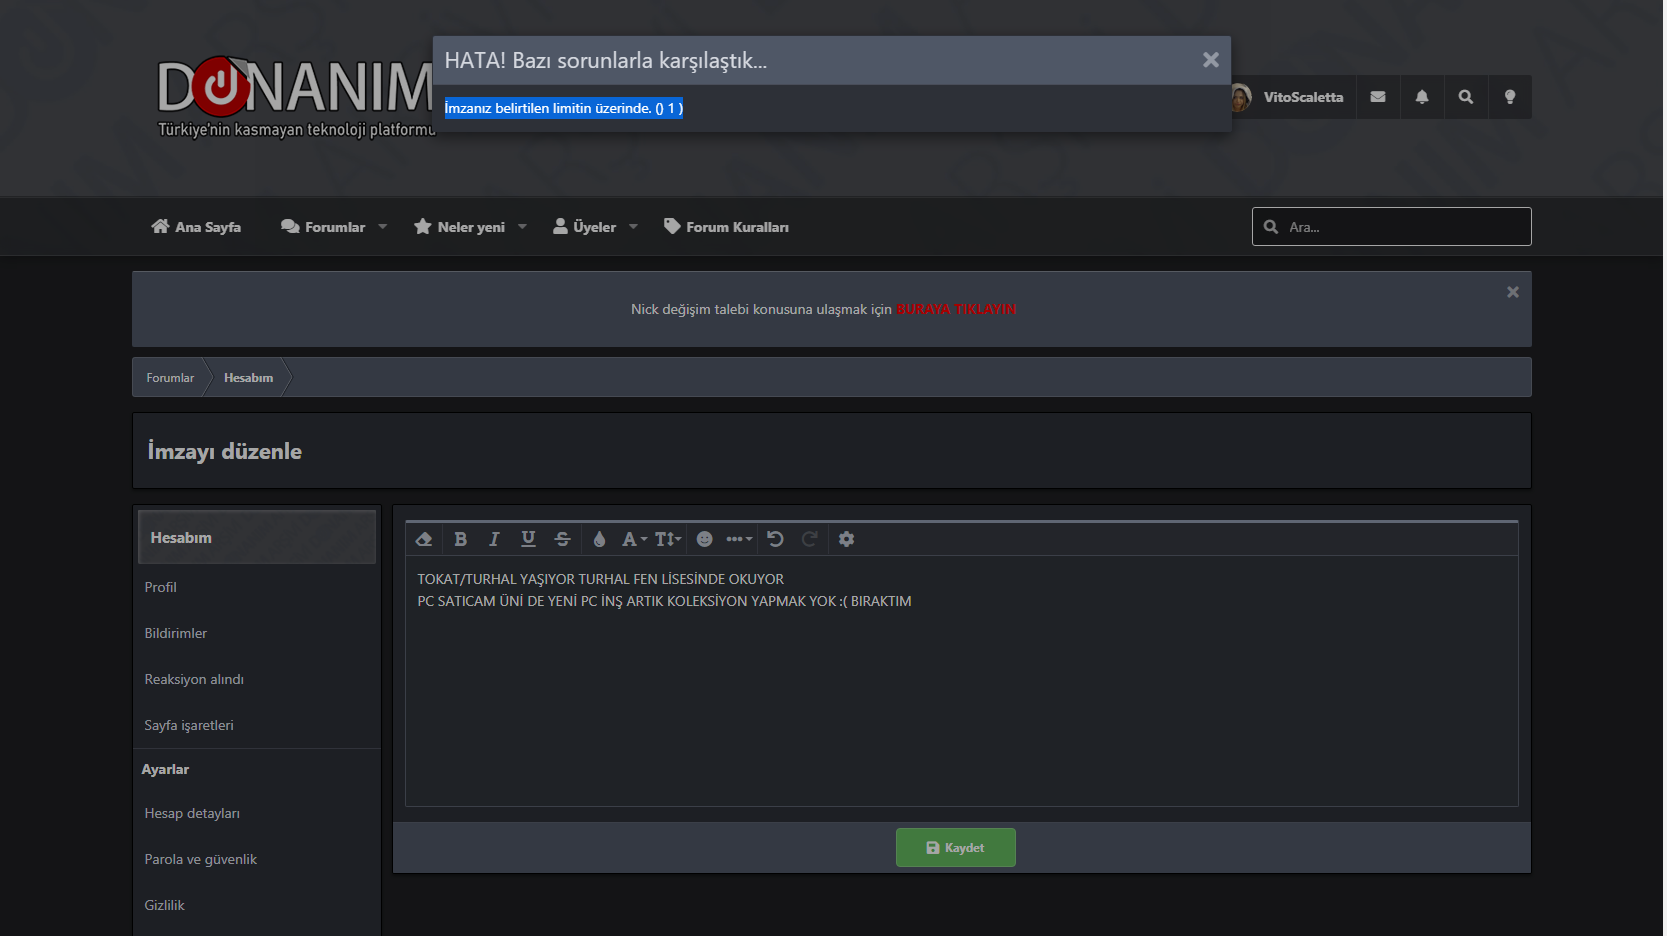
Task: Dismiss the nick değişim notice banner
Action: tap(1513, 292)
